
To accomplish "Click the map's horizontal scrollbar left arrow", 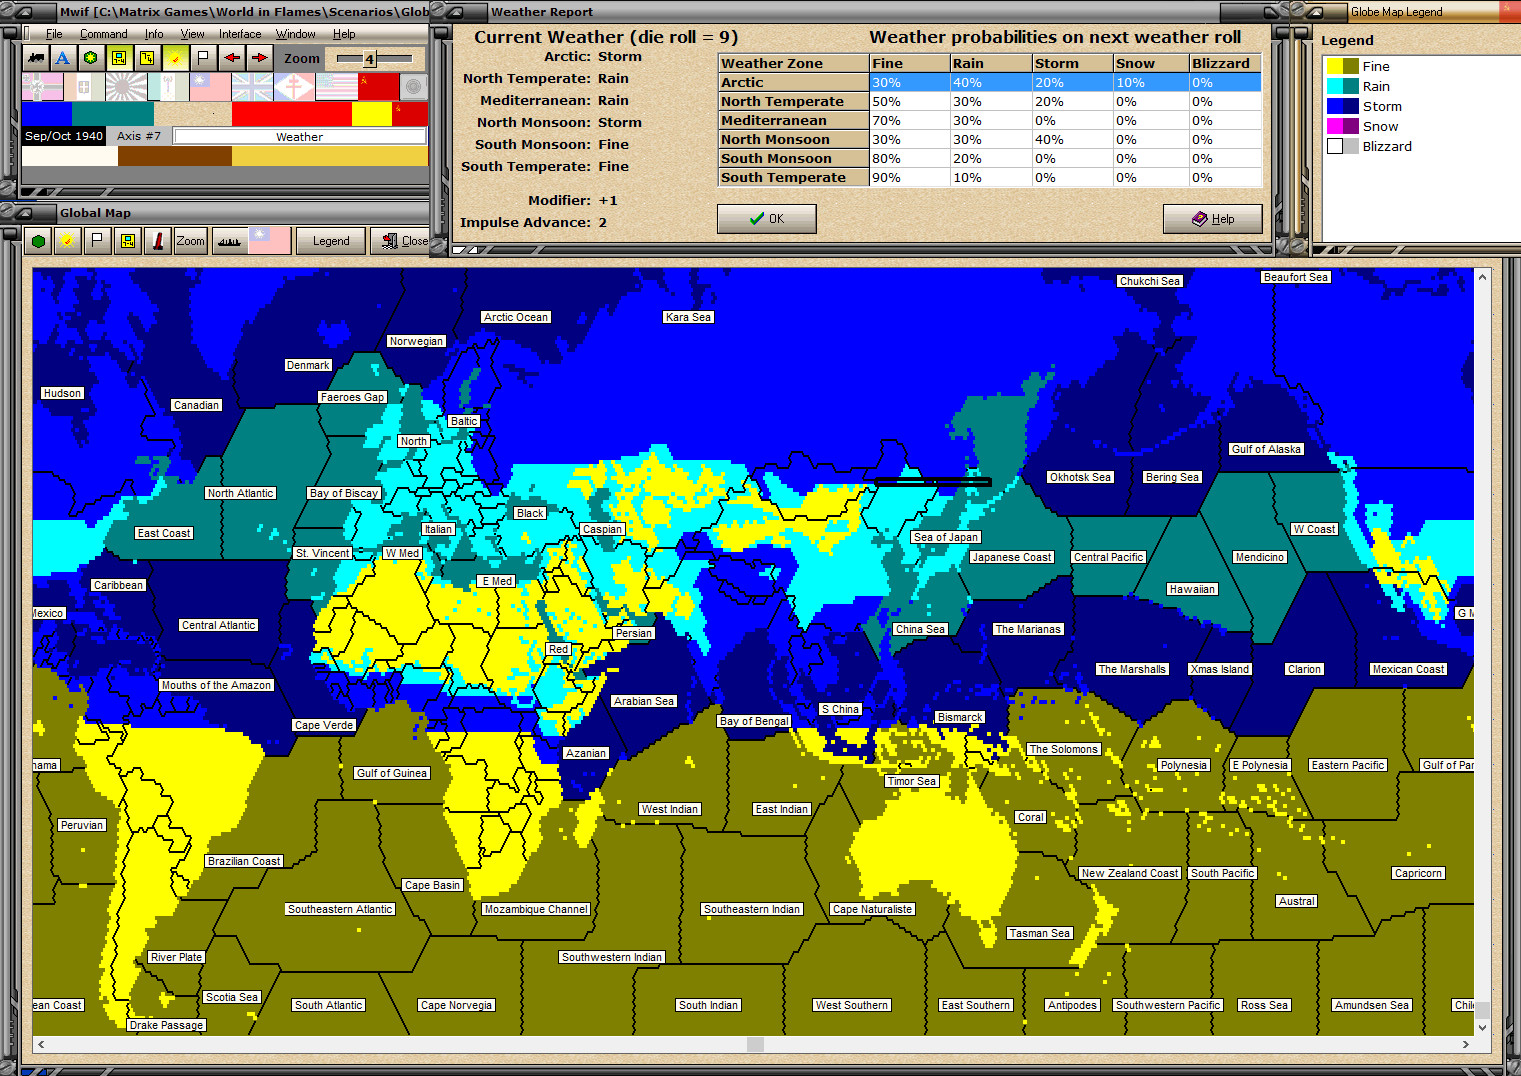I will [x=41, y=1044].
